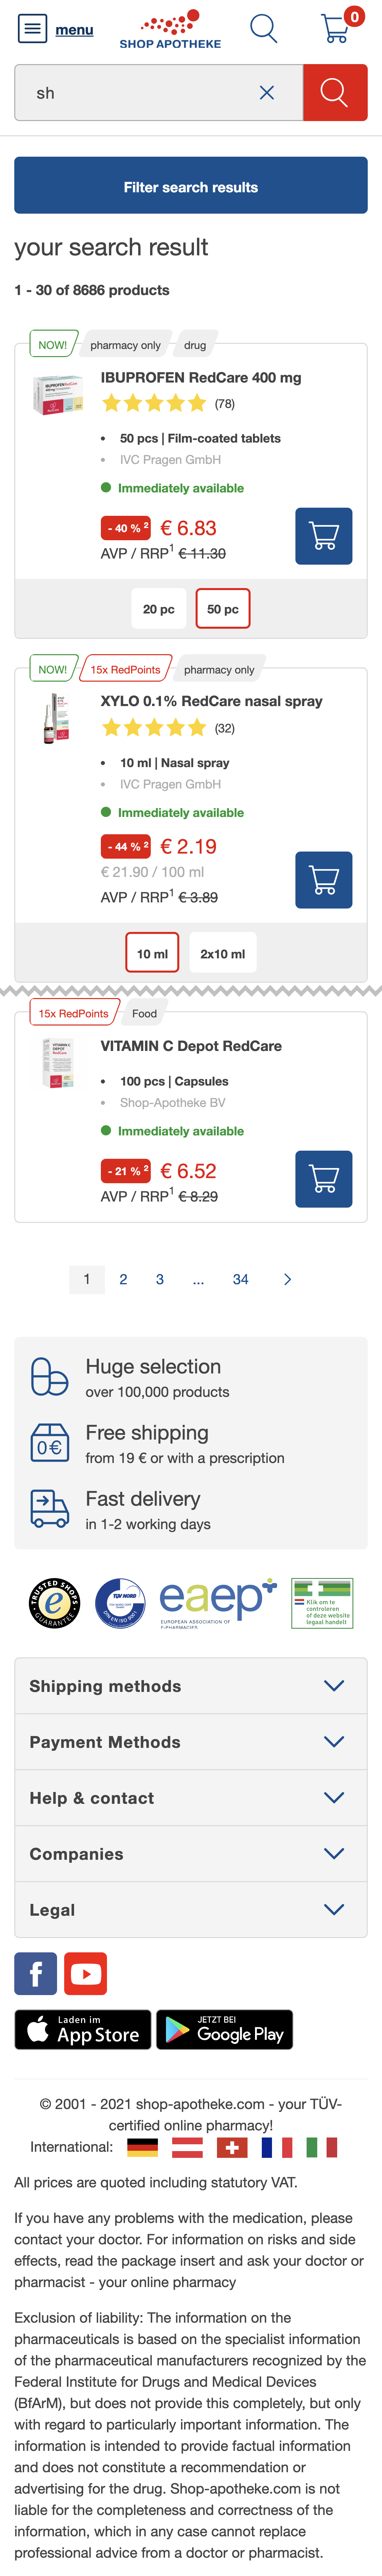The width and height of the screenshot is (382, 2576).
Task: Jump to results page 34
Action: (x=240, y=1279)
